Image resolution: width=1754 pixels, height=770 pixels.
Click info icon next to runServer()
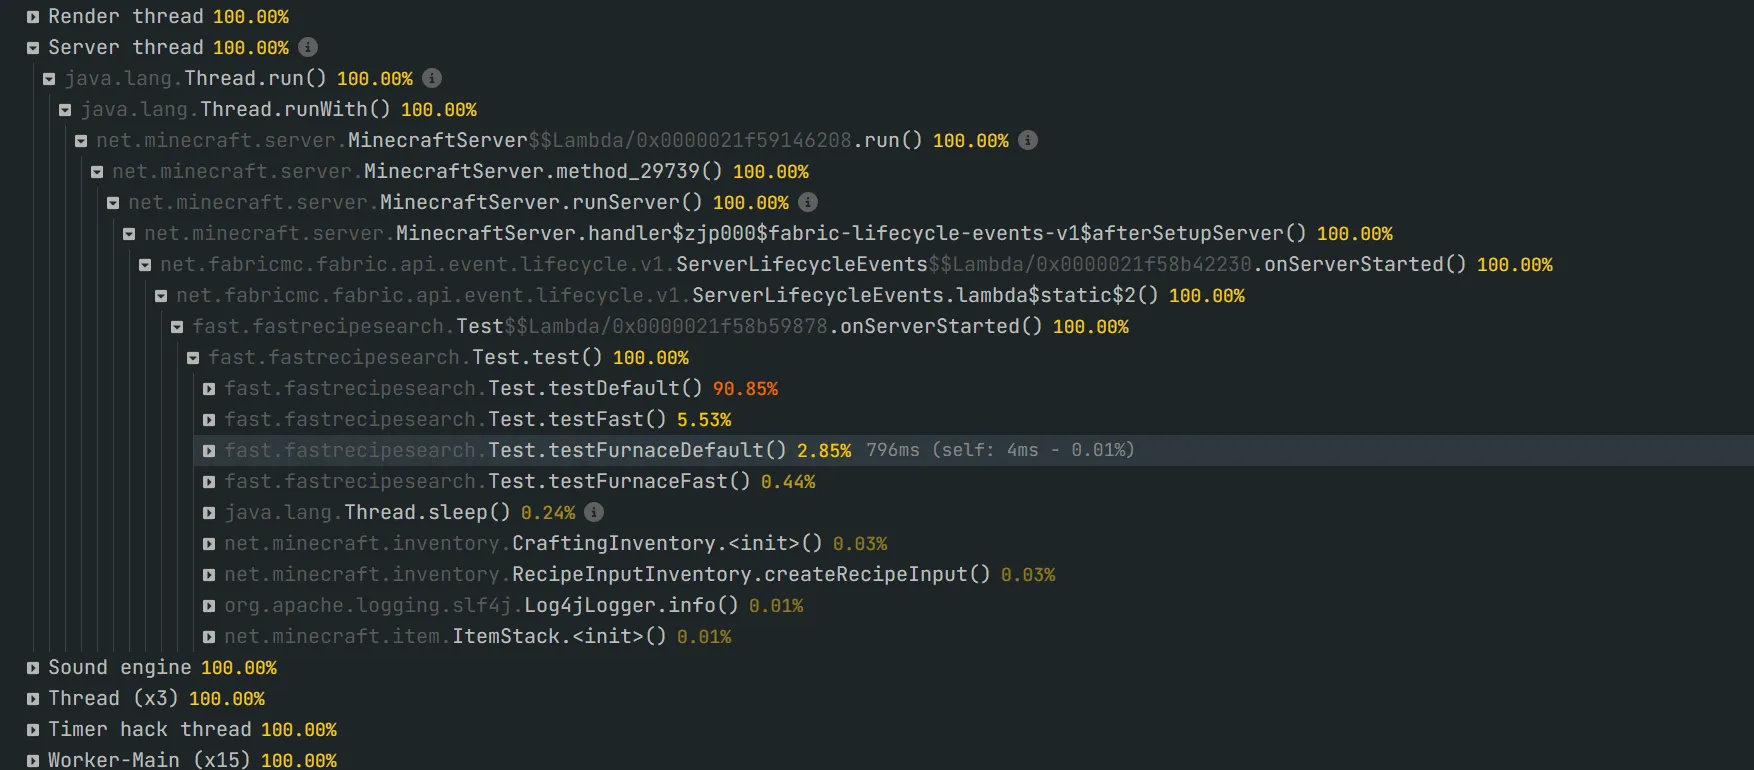coord(808,202)
